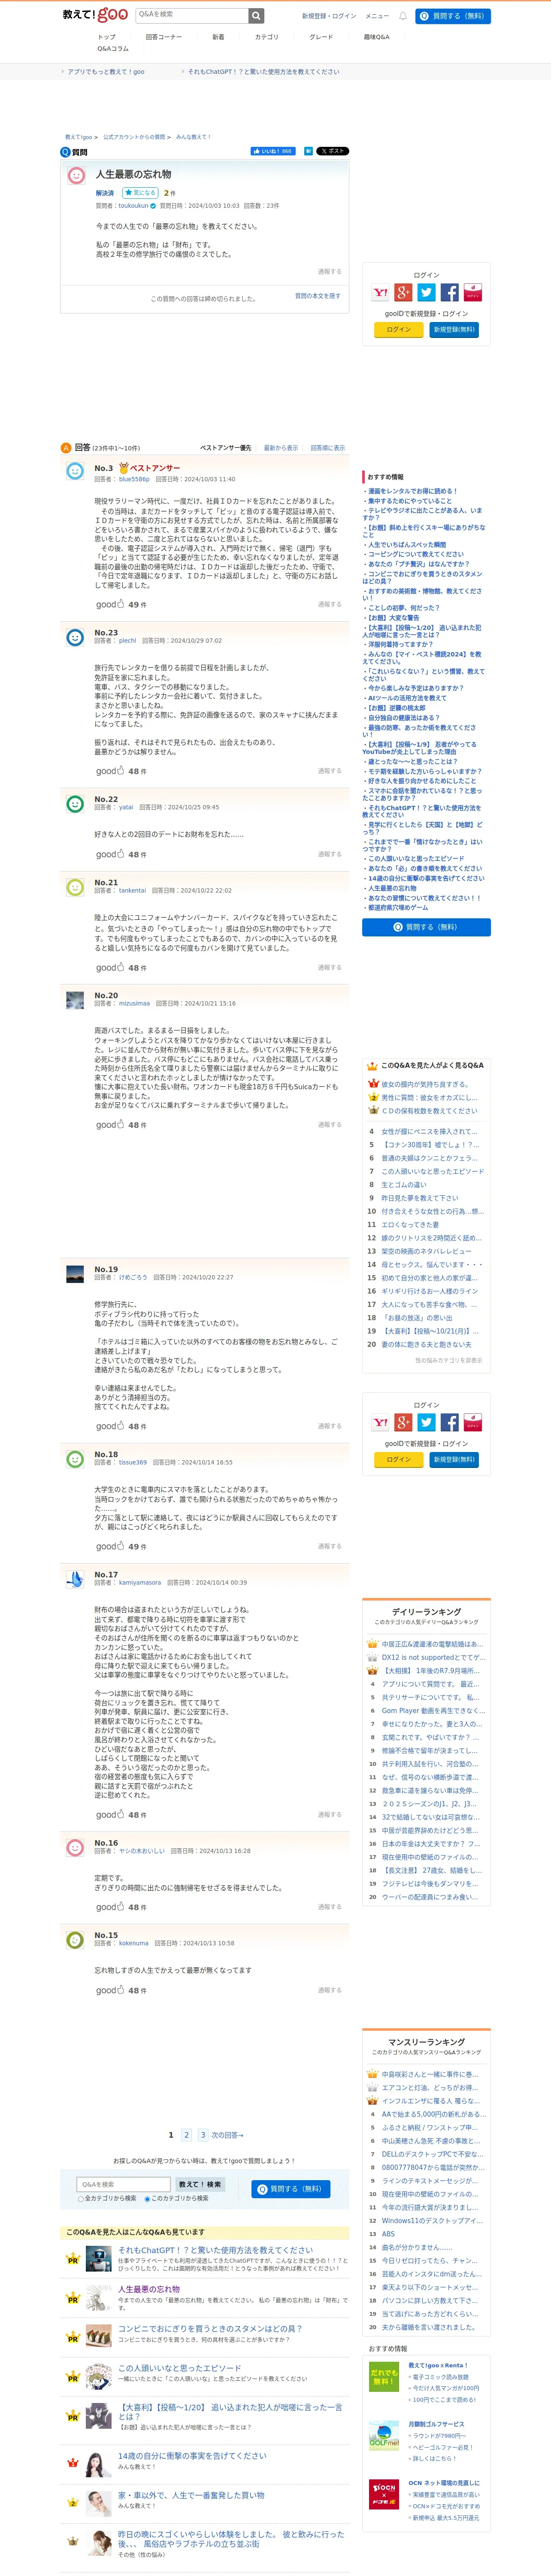Focus bottom Q&Aを検索 input field
The width and height of the screenshot is (551, 2576).
click(x=124, y=2184)
